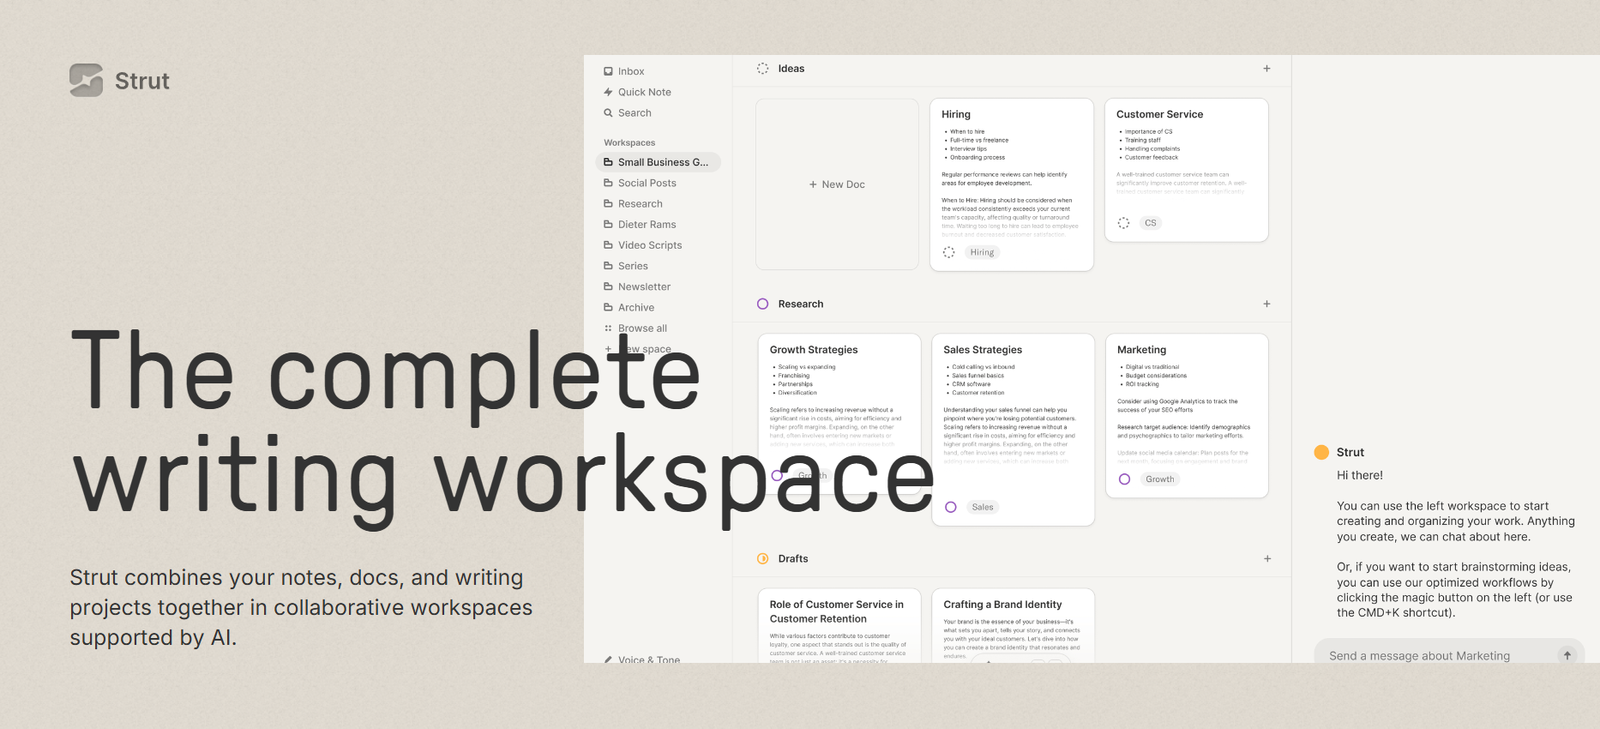The width and height of the screenshot is (1600, 729).
Task: Add a doc with Ideas plus icon
Action: 1266,69
